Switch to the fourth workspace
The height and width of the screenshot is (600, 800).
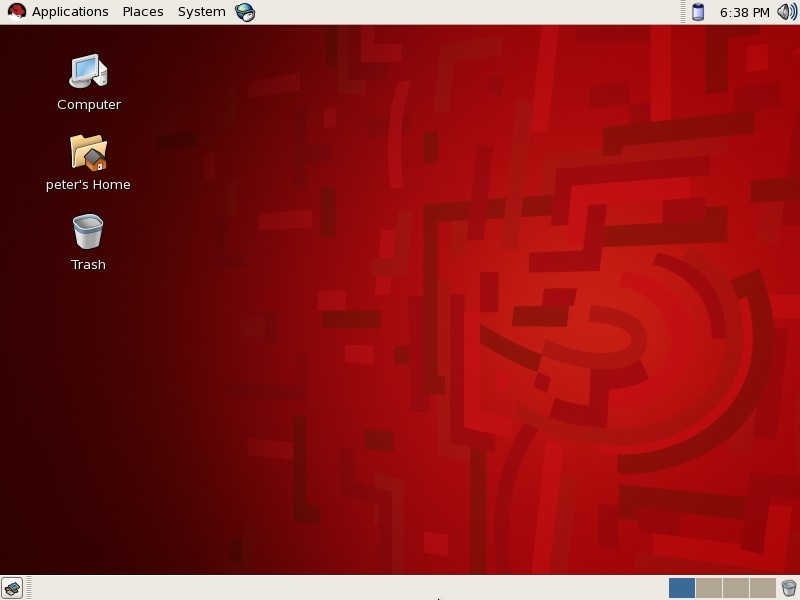(x=763, y=588)
